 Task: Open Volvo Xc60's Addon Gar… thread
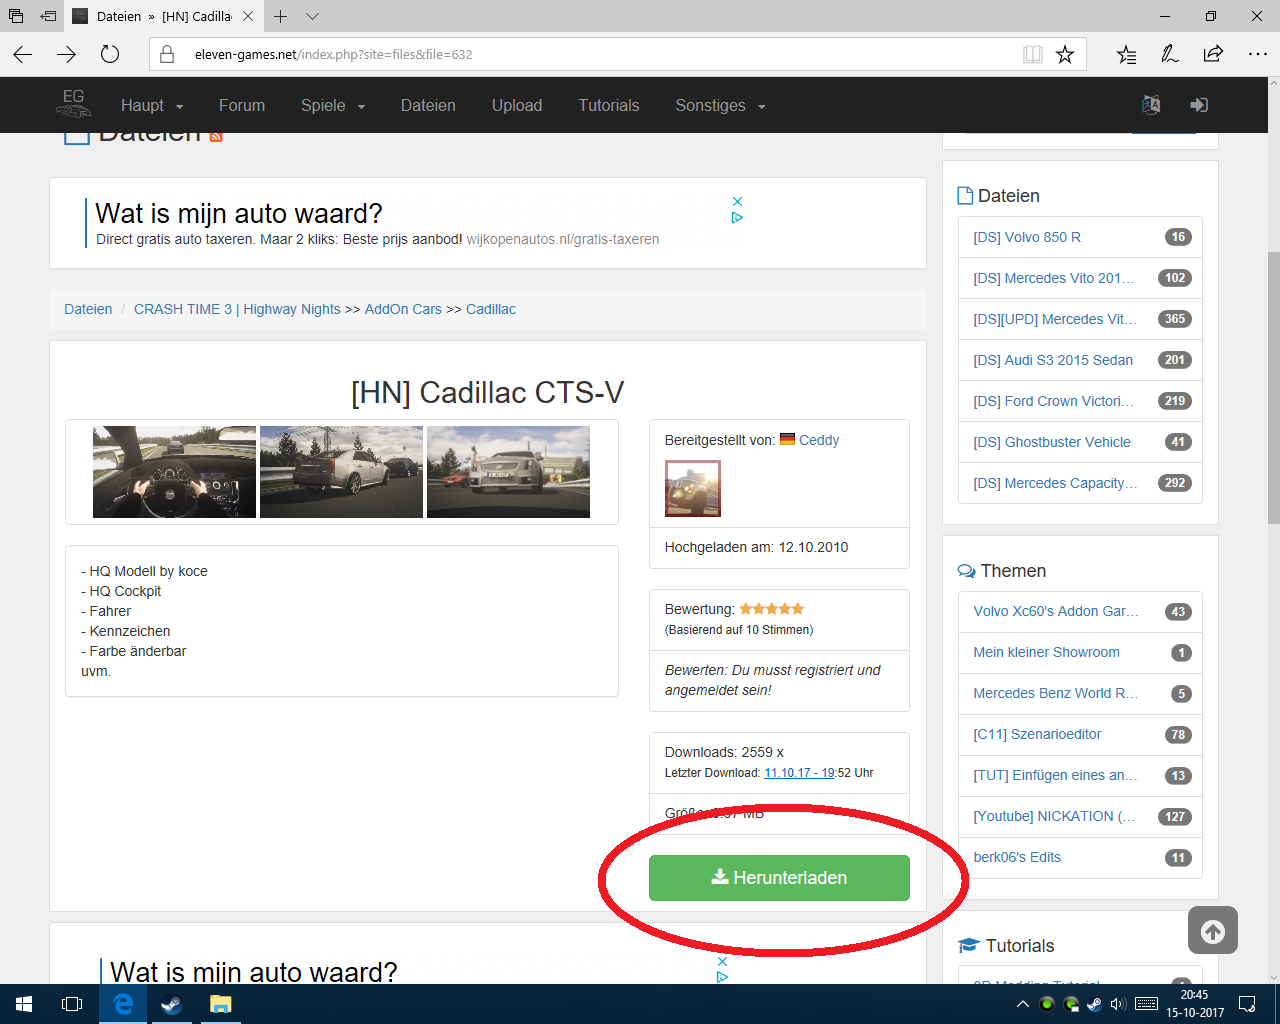[1056, 611]
